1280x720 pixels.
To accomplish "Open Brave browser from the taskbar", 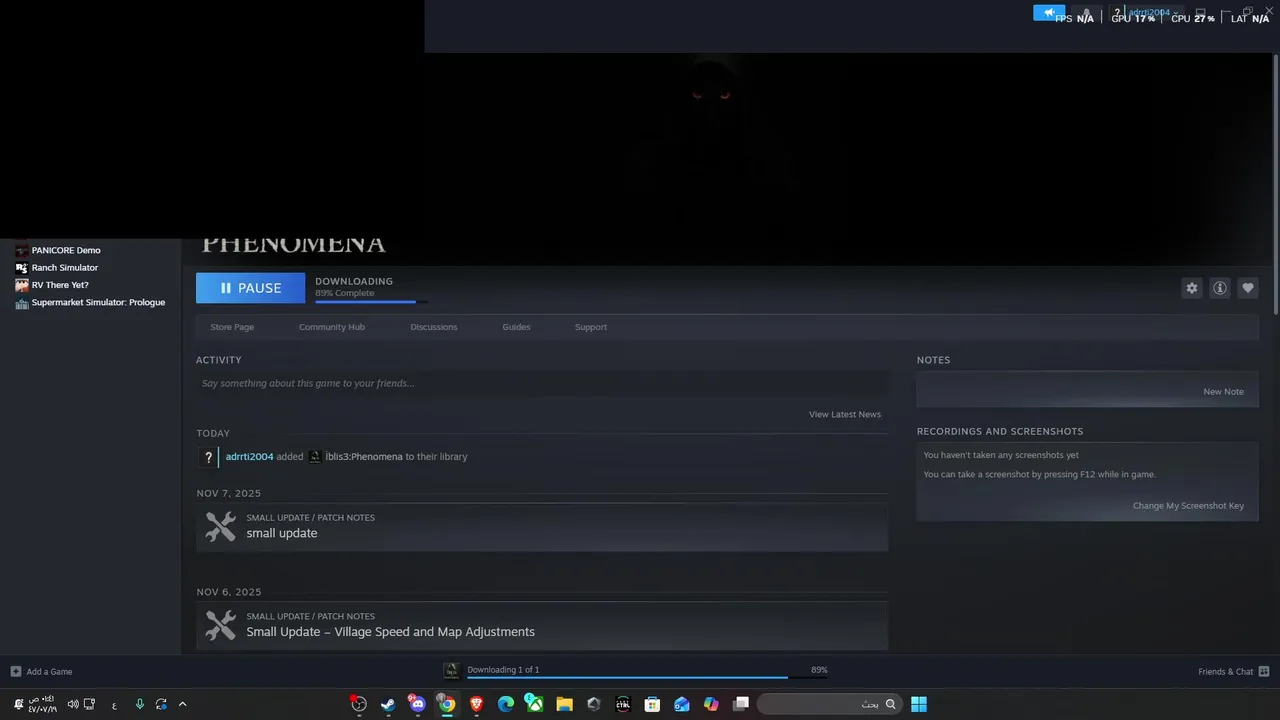I will pyautogui.click(x=476, y=704).
